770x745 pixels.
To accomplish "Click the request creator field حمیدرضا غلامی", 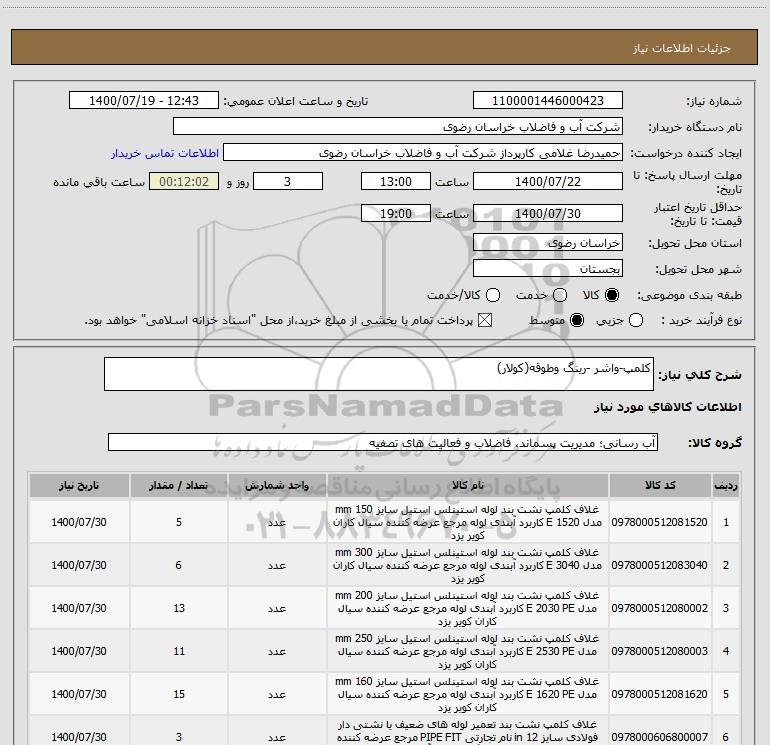I will pos(423,153).
